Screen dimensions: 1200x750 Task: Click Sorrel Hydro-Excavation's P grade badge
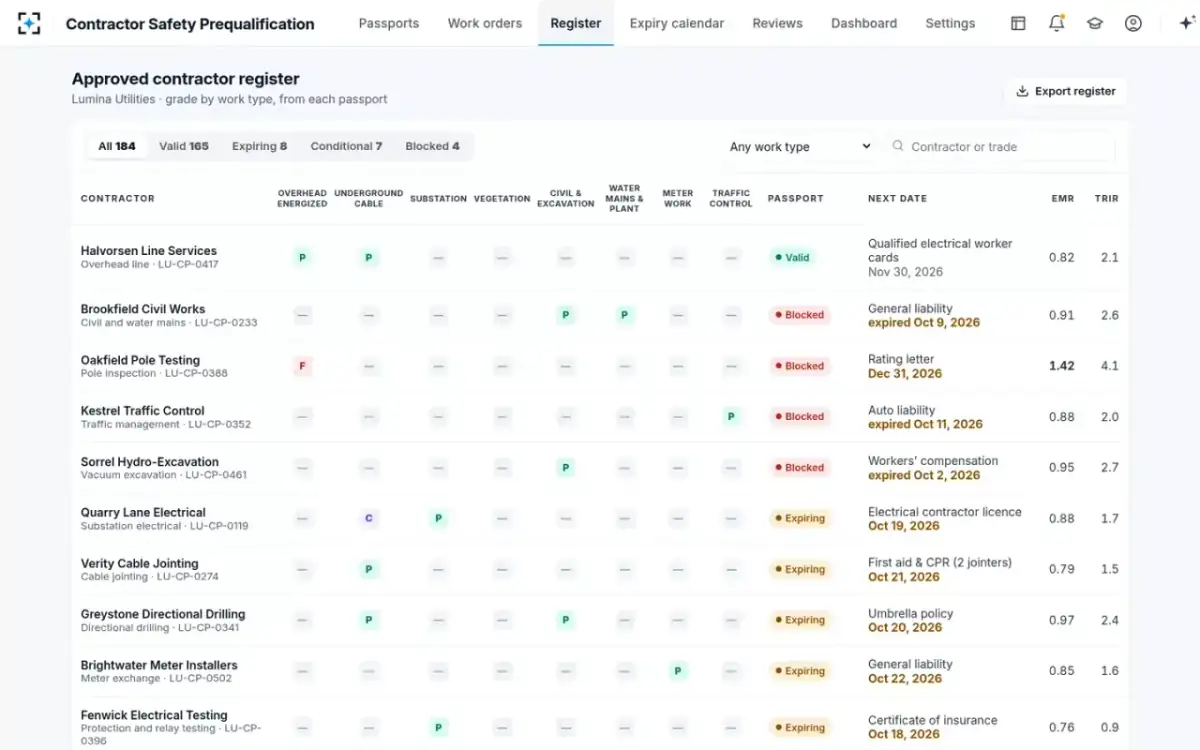point(565,467)
